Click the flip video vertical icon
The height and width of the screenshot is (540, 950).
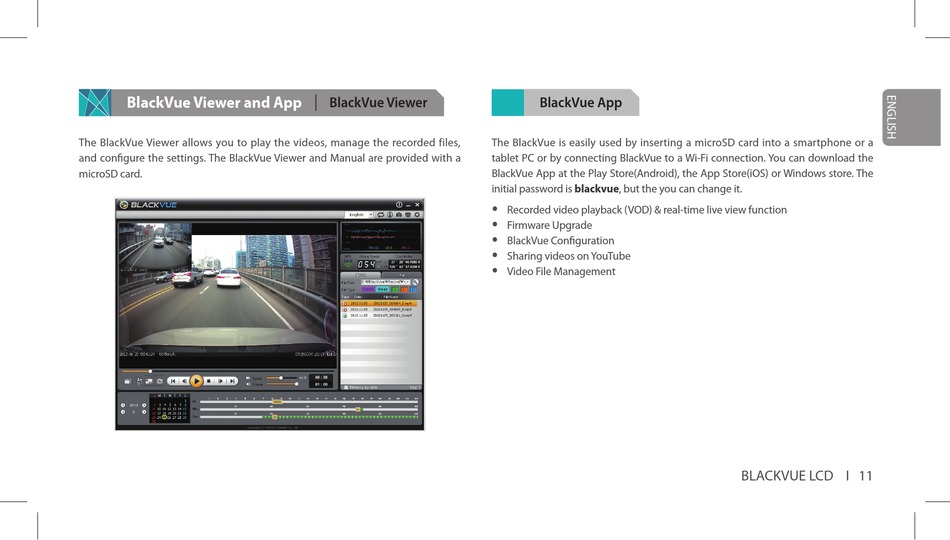click(139, 381)
